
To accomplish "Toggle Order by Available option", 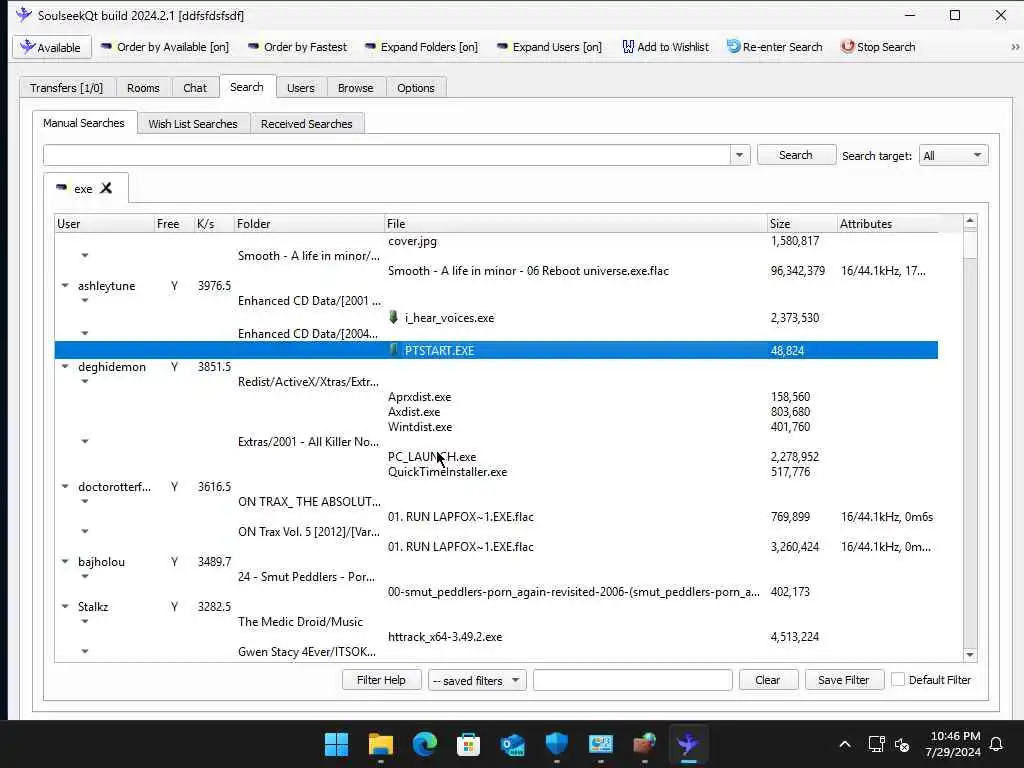I will (x=165, y=47).
